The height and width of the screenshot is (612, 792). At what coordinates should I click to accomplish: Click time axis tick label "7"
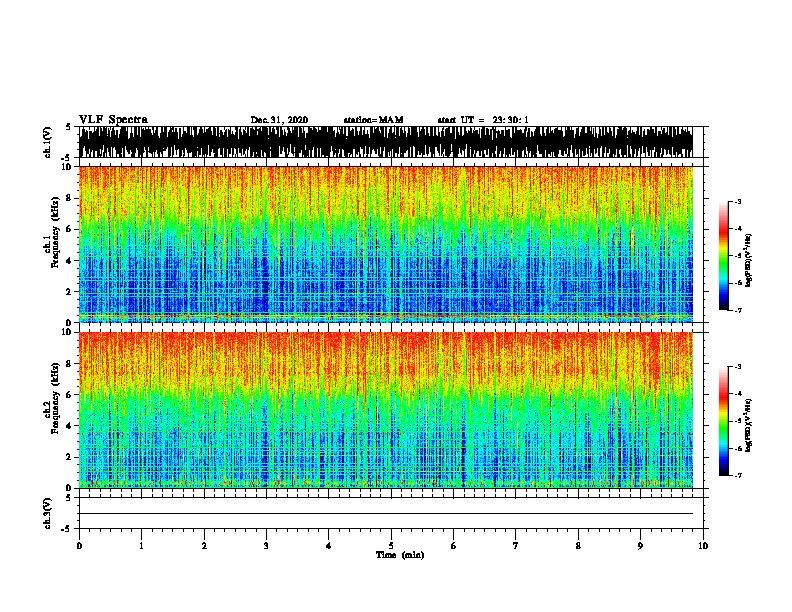pyautogui.click(x=516, y=546)
